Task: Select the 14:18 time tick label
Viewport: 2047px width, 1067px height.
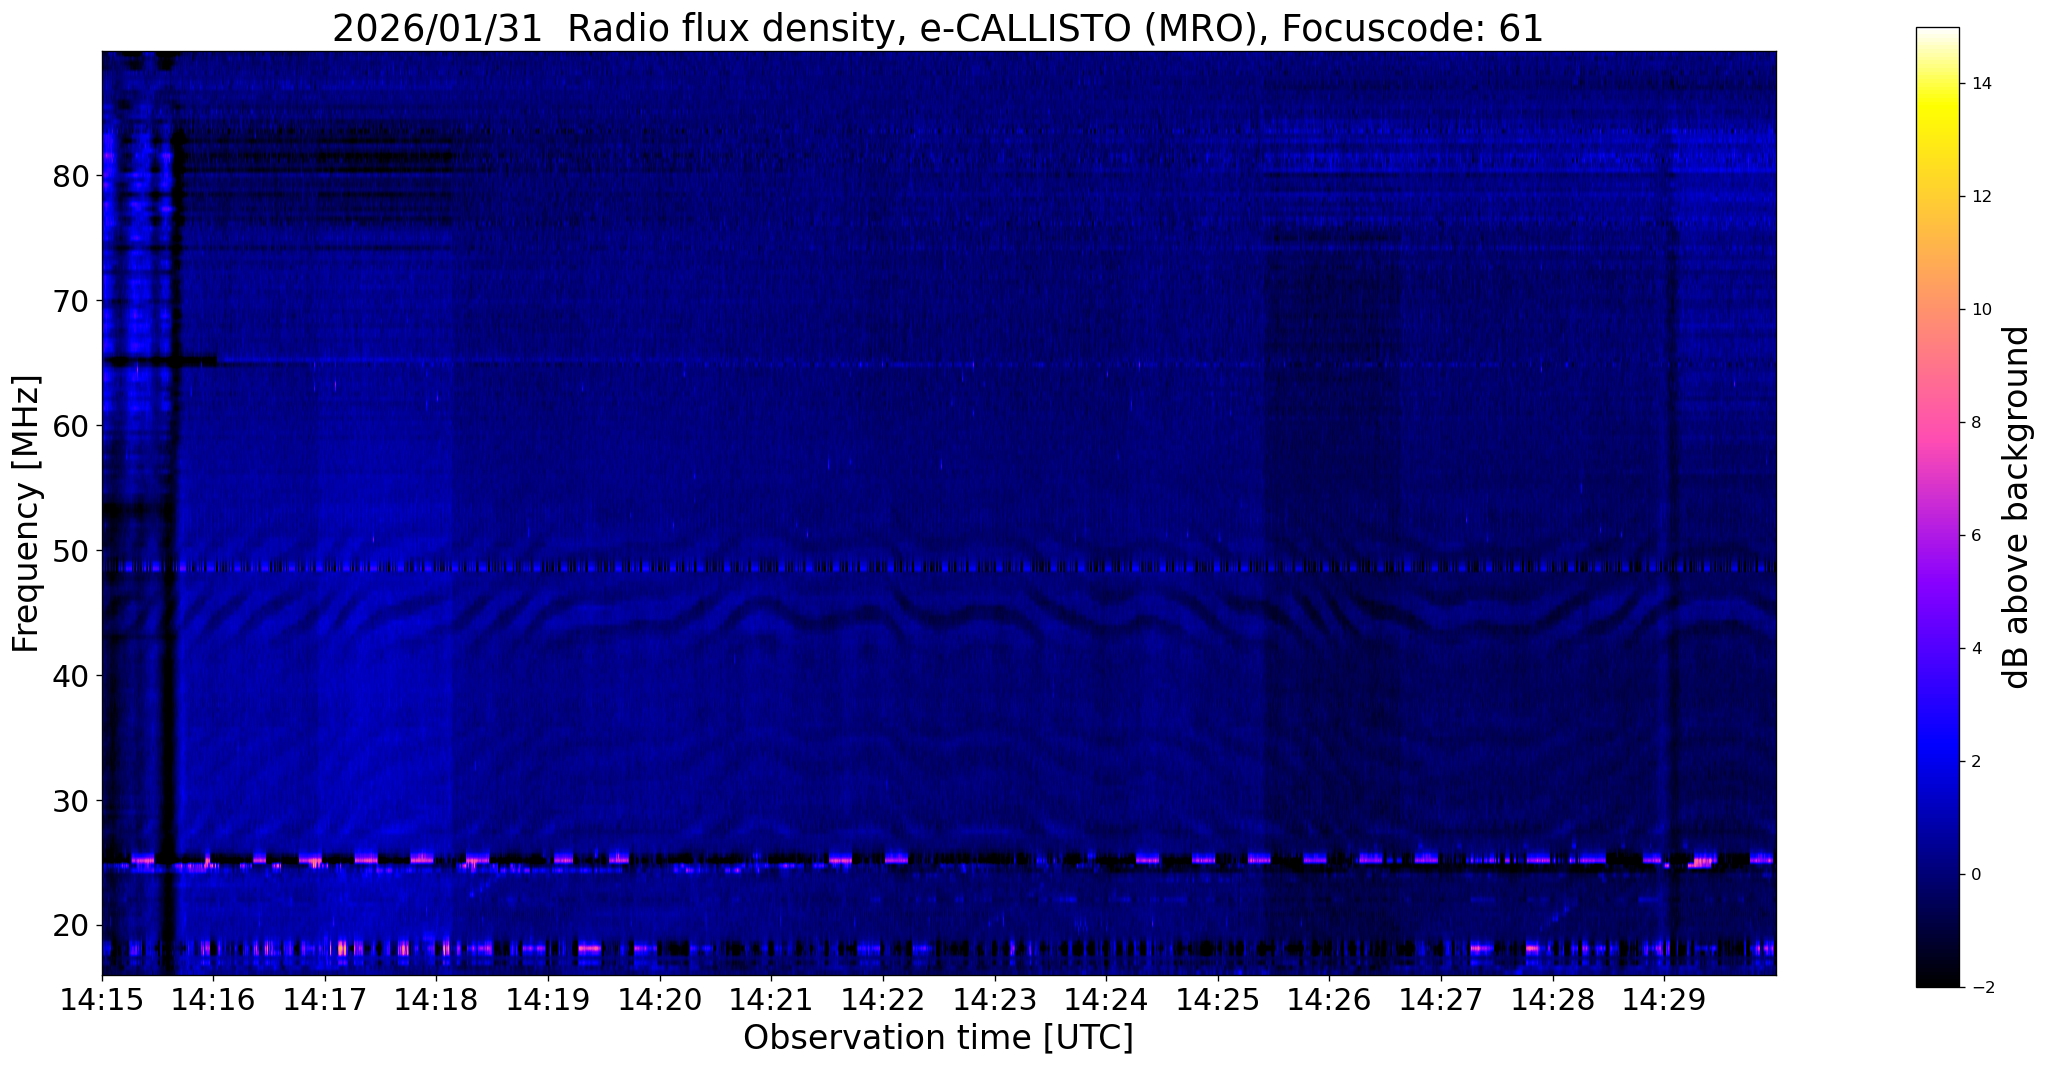Action: pos(436,999)
